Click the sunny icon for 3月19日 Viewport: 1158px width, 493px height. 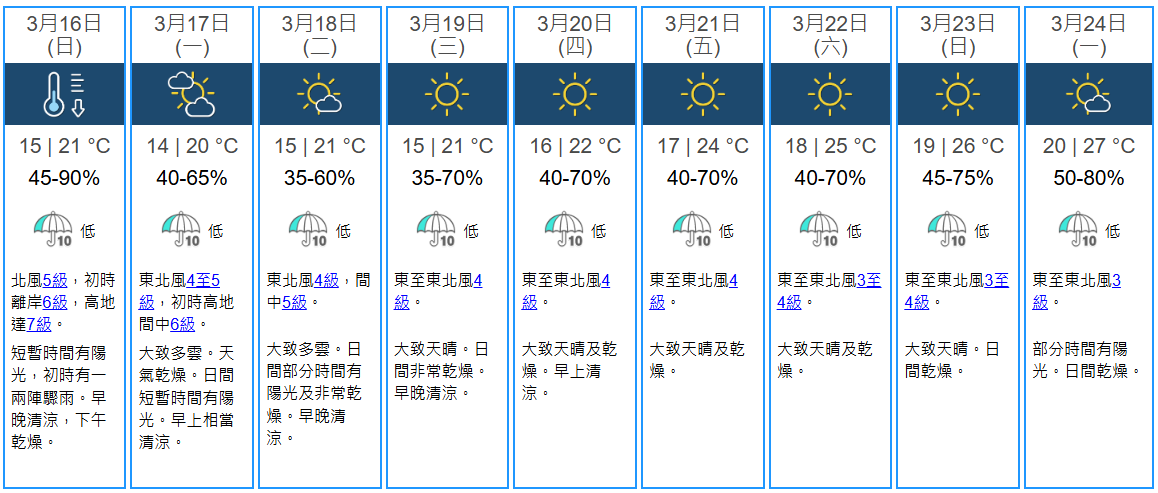click(x=447, y=94)
